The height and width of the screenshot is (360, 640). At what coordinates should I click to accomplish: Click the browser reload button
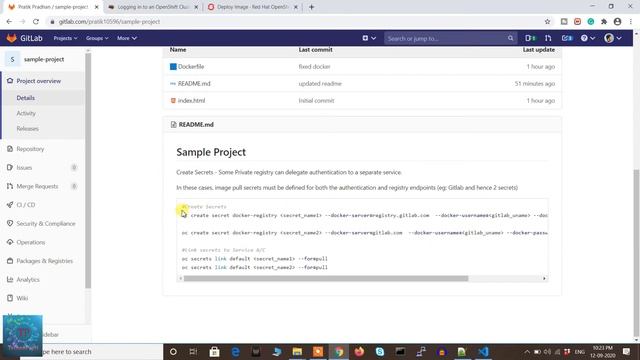tap(36, 22)
